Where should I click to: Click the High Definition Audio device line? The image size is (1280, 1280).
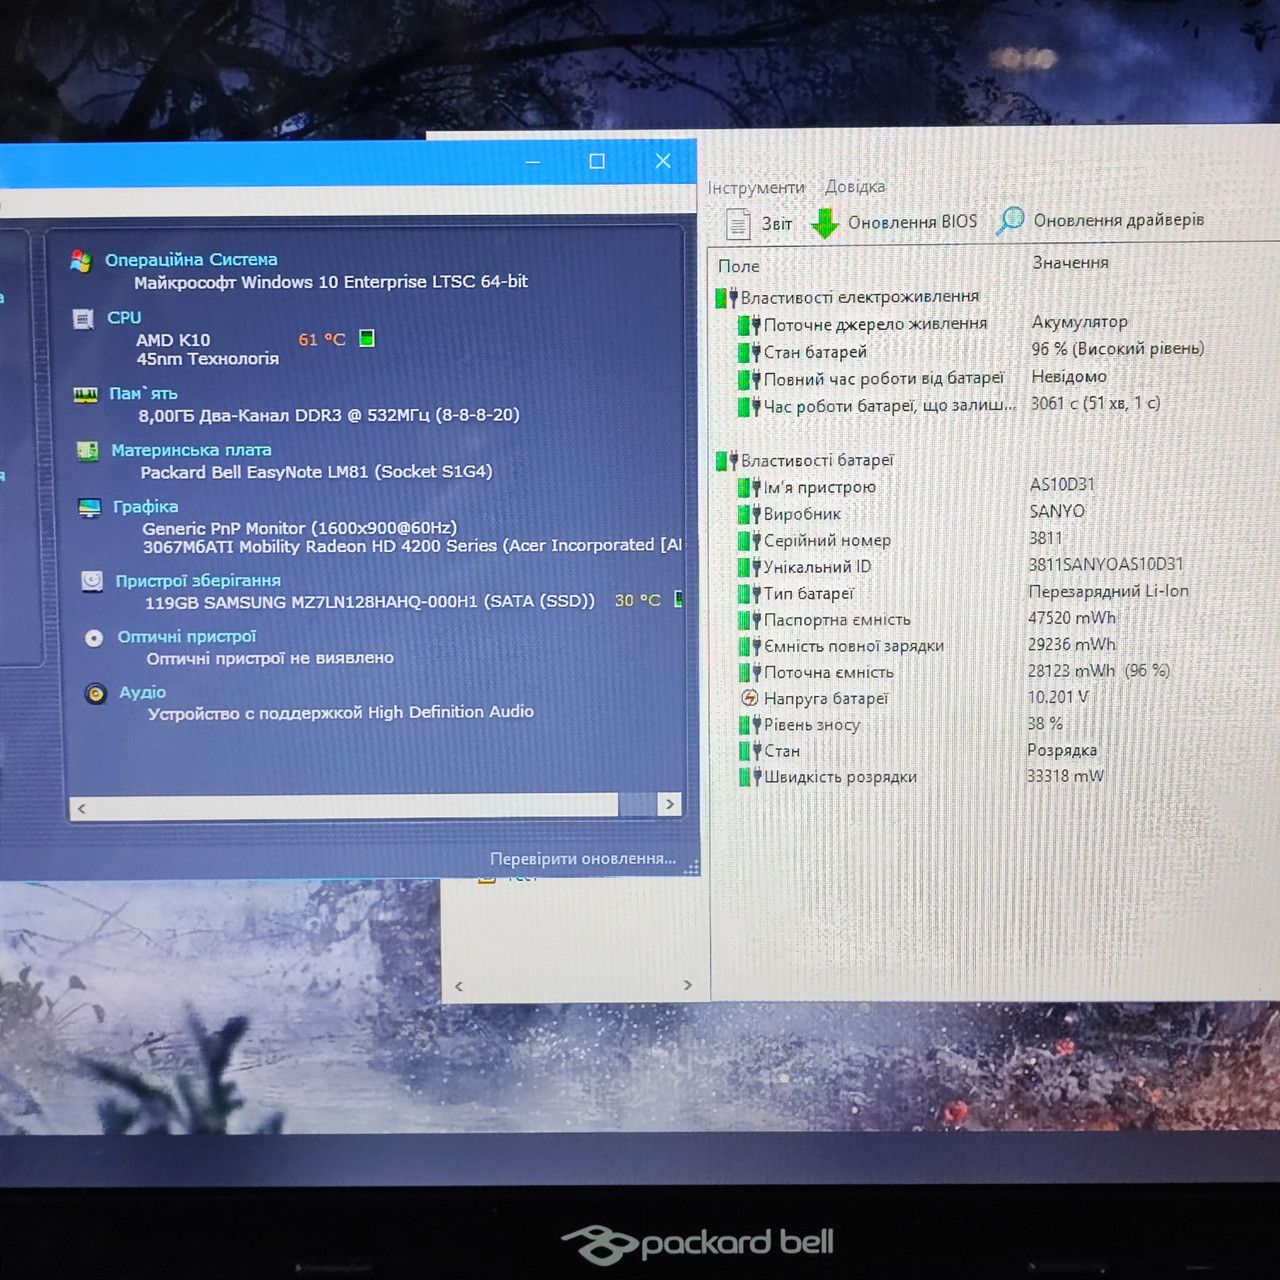click(341, 713)
